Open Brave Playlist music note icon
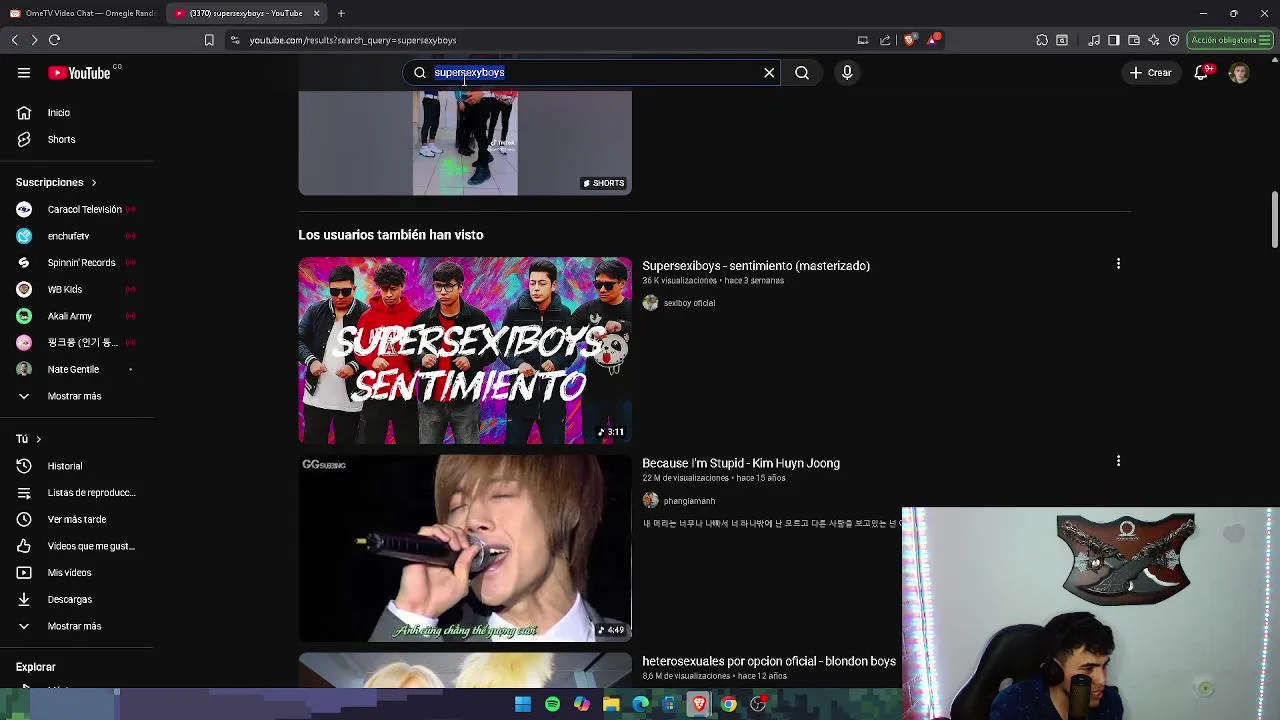The image size is (1280, 720). tap(1094, 40)
